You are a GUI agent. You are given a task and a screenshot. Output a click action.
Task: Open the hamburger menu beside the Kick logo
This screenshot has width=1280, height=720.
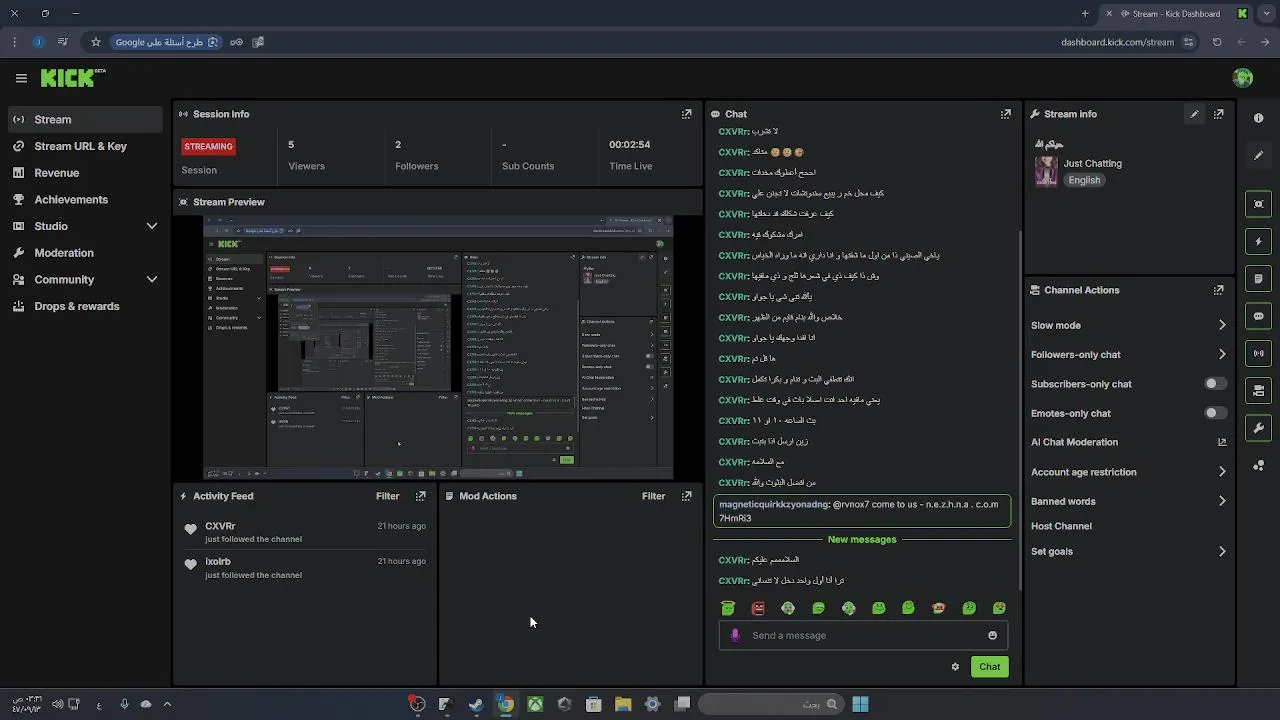point(21,78)
